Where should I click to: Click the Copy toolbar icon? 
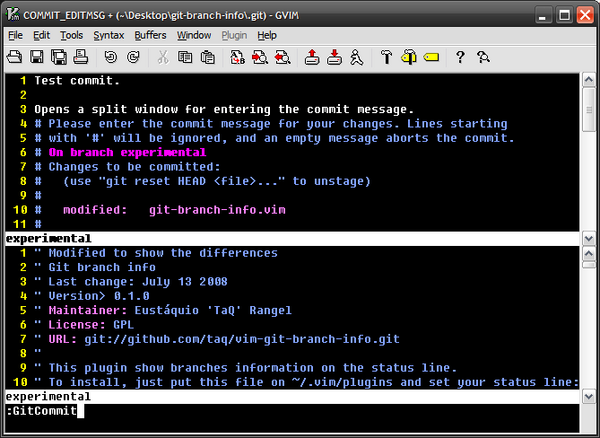point(185,57)
